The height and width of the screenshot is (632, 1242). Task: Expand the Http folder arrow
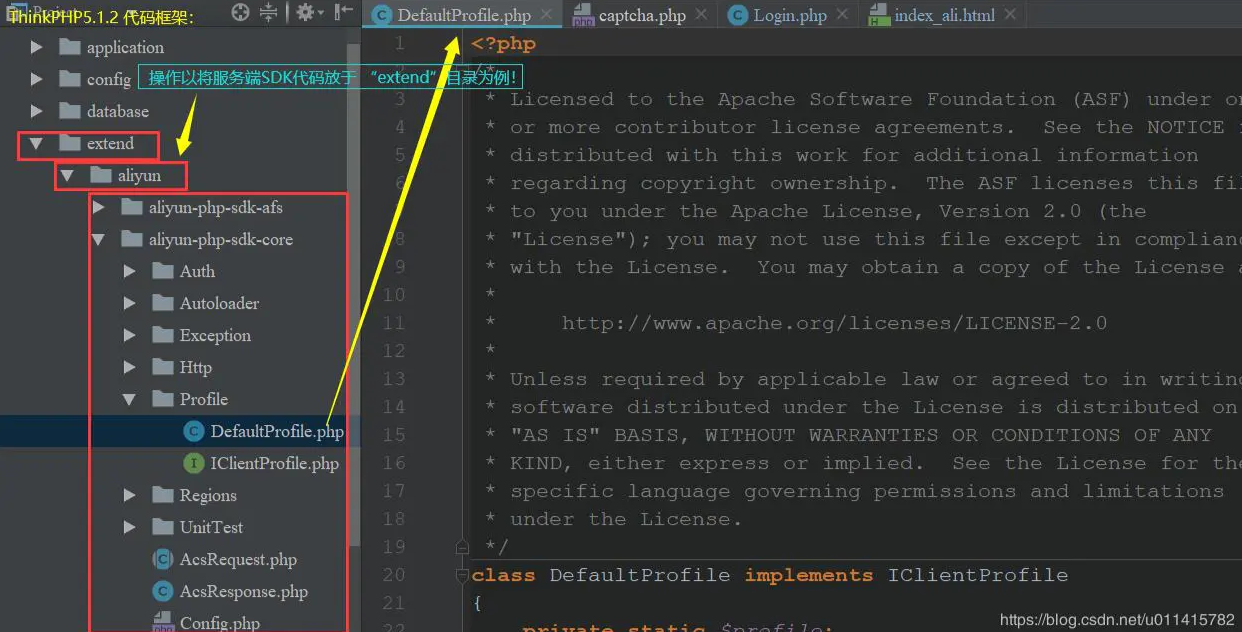[x=130, y=367]
